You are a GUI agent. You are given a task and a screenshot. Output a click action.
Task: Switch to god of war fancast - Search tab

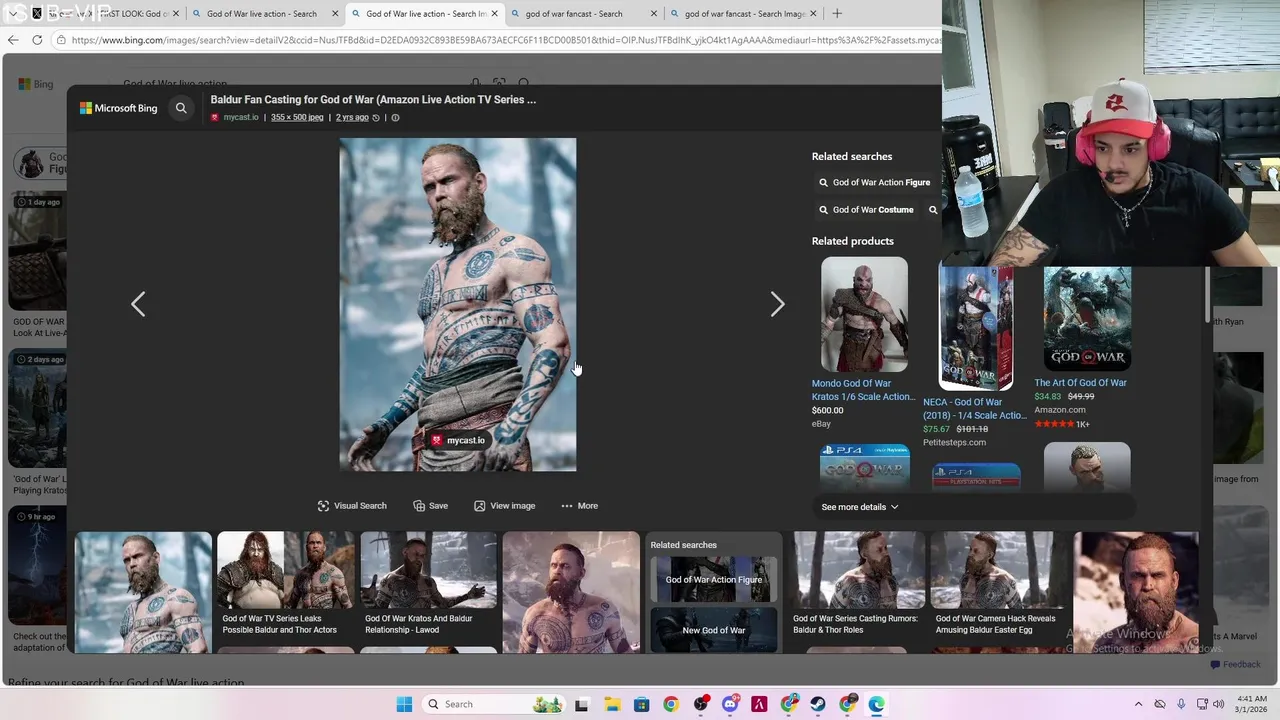(x=575, y=14)
